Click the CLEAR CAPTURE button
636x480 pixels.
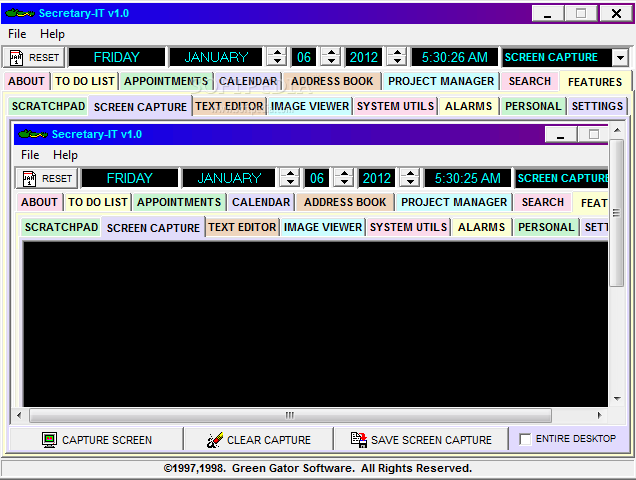pos(258,439)
